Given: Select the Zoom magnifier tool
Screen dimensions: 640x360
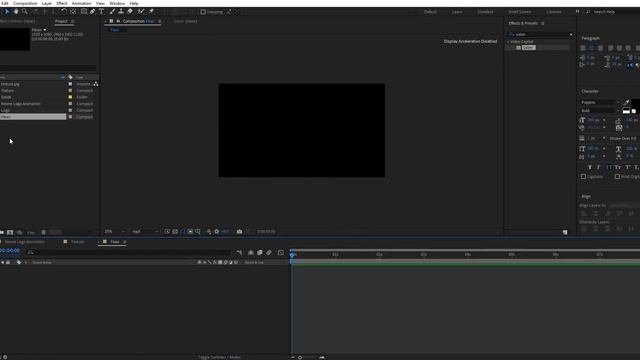Looking at the screenshot, I should 25,12.
